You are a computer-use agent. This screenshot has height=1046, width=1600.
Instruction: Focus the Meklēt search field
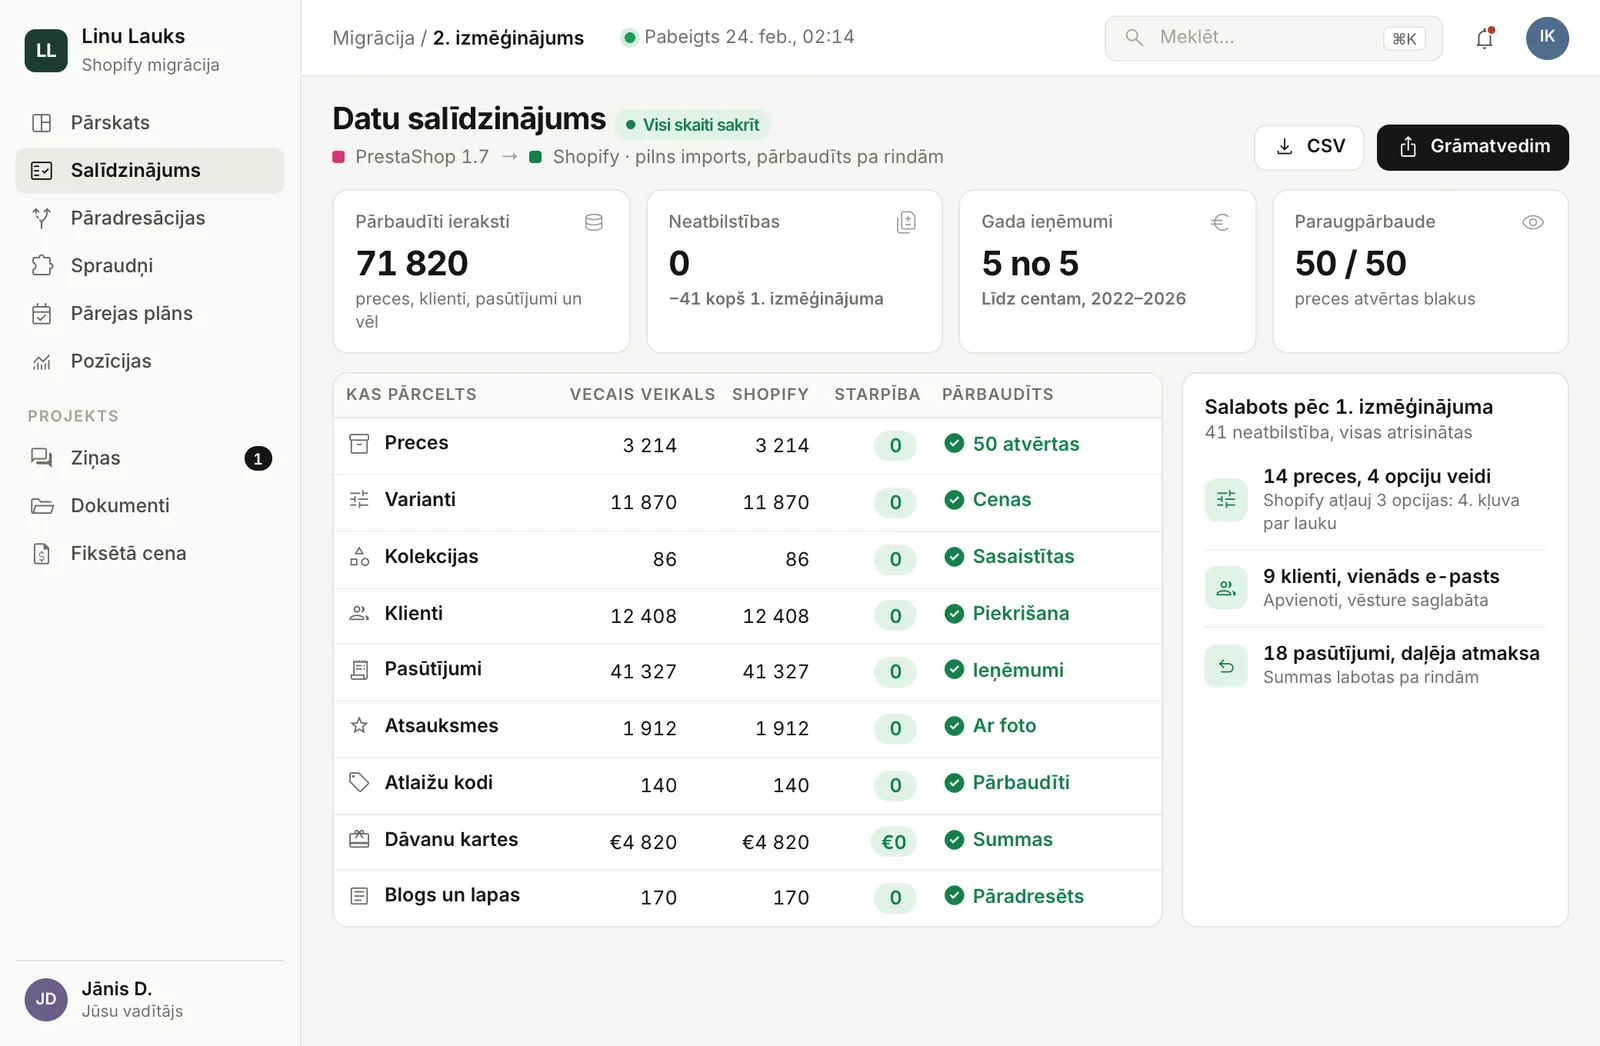1273,38
